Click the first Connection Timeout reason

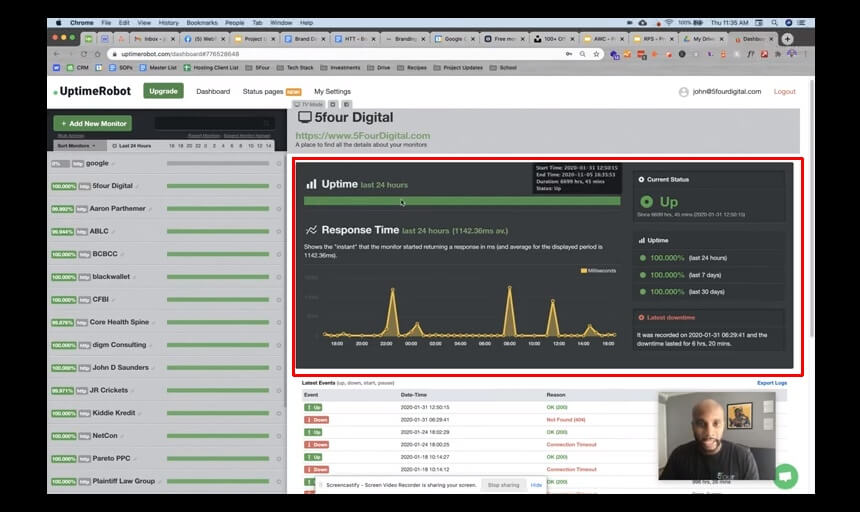pyautogui.click(x=571, y=445)
